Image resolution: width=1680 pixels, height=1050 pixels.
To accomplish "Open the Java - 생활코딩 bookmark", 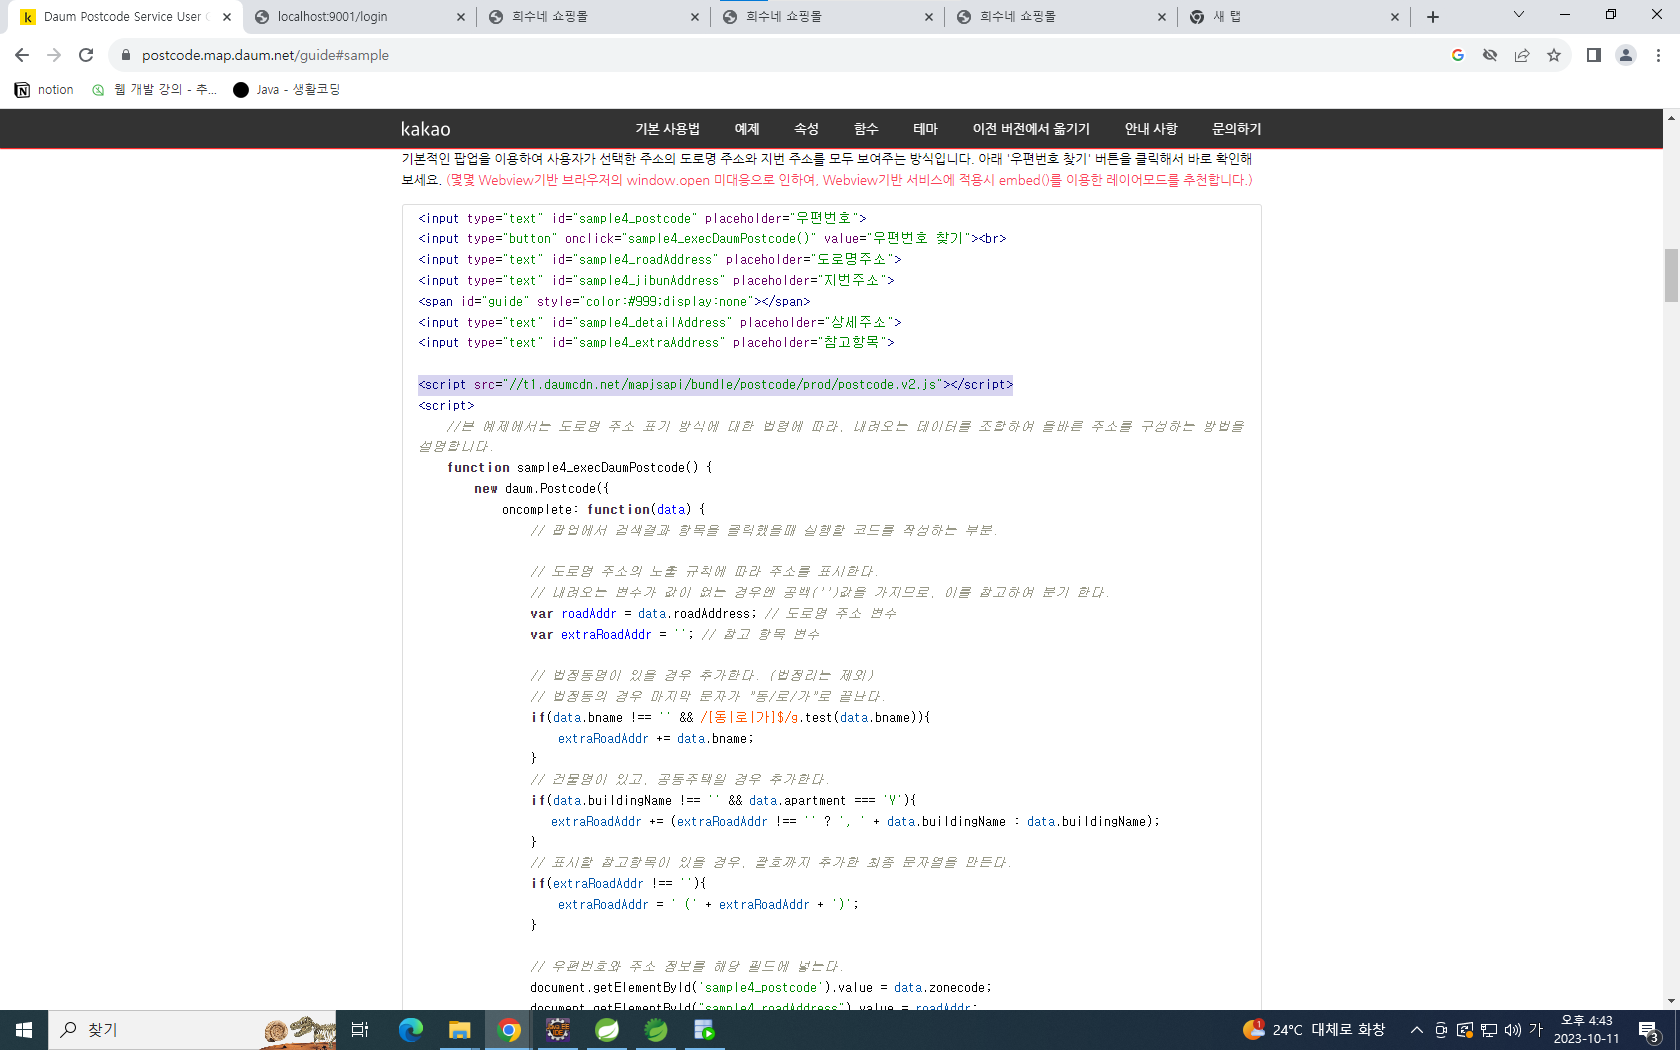I will click(287, 90).
